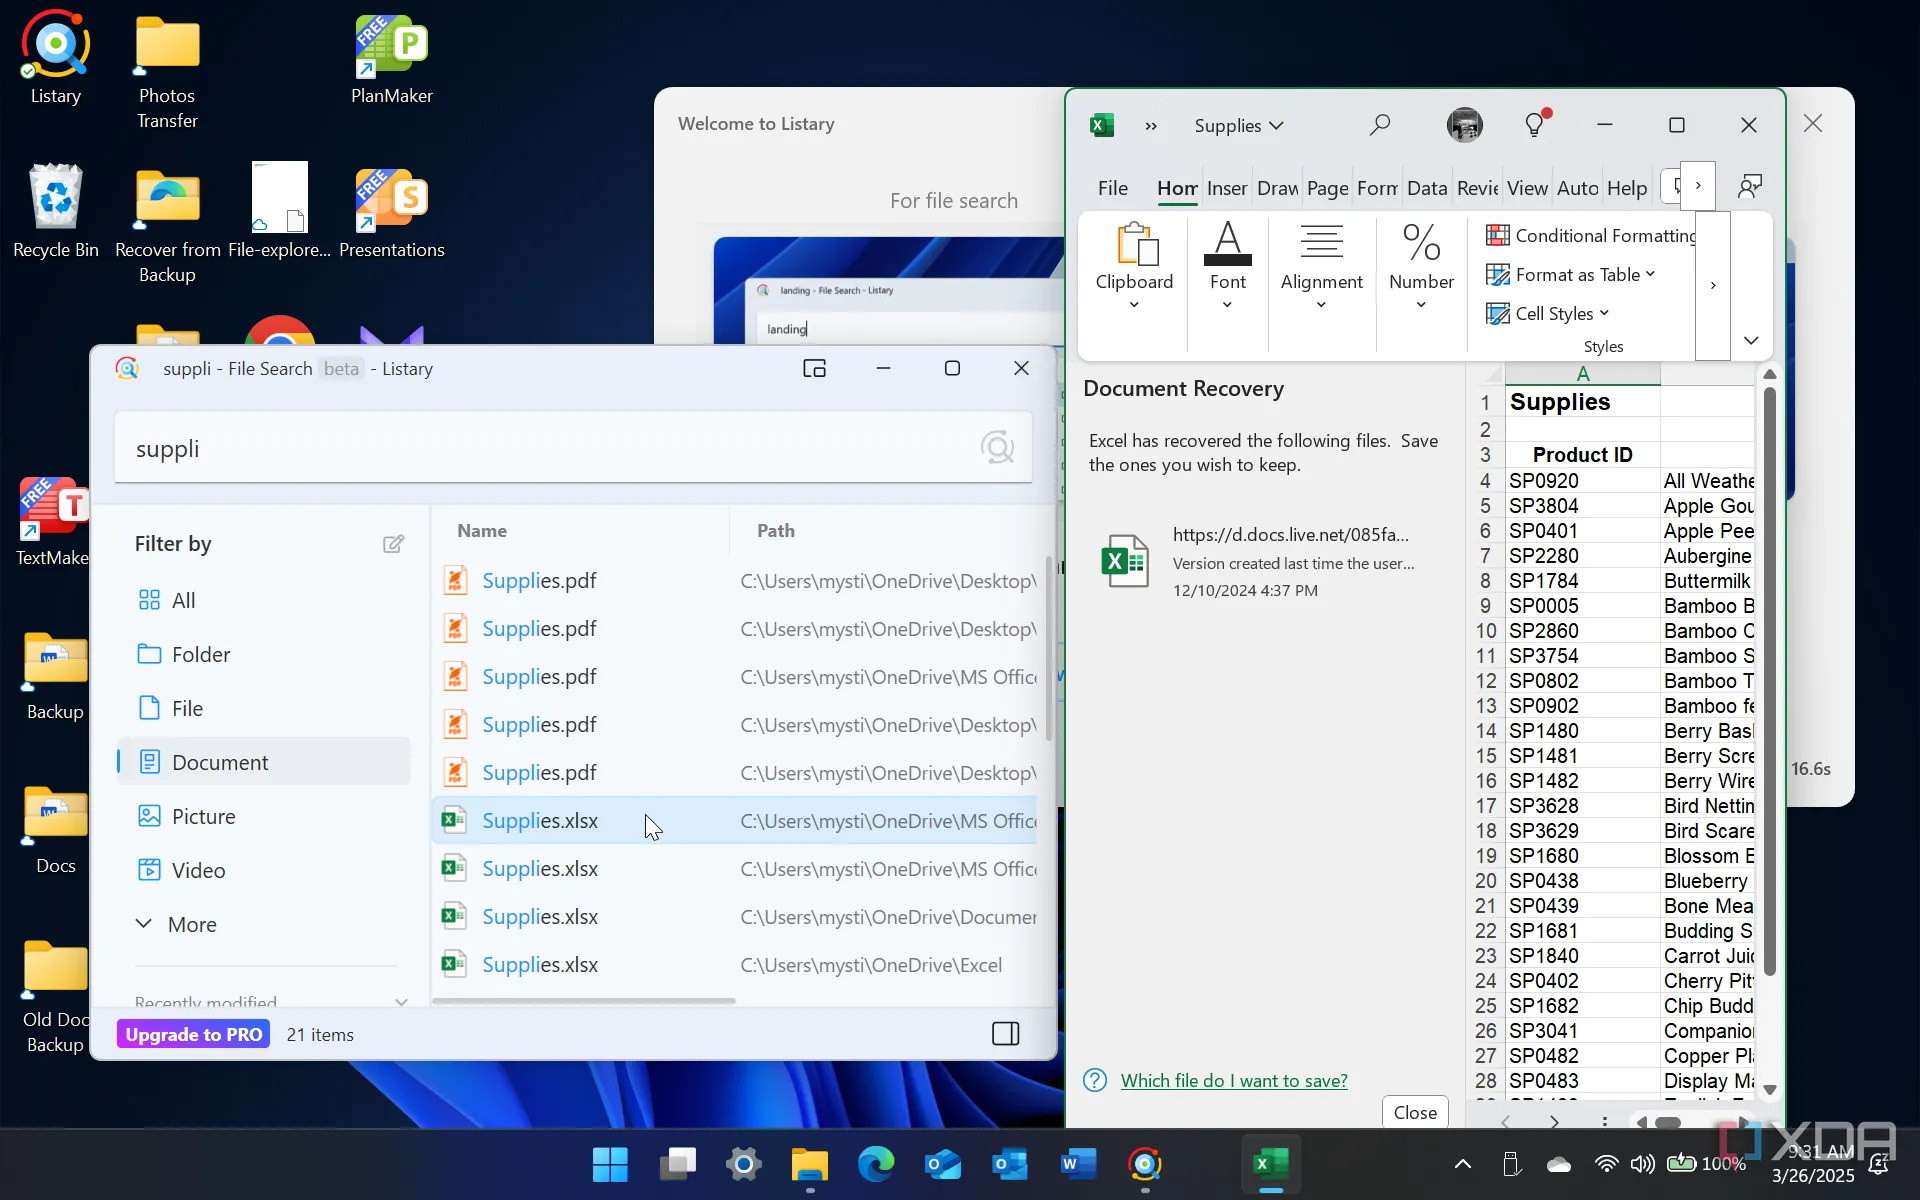Click Listary results horizontal scrollbar
Screen dimensions: 1920x1200
tap(585, 1000)
